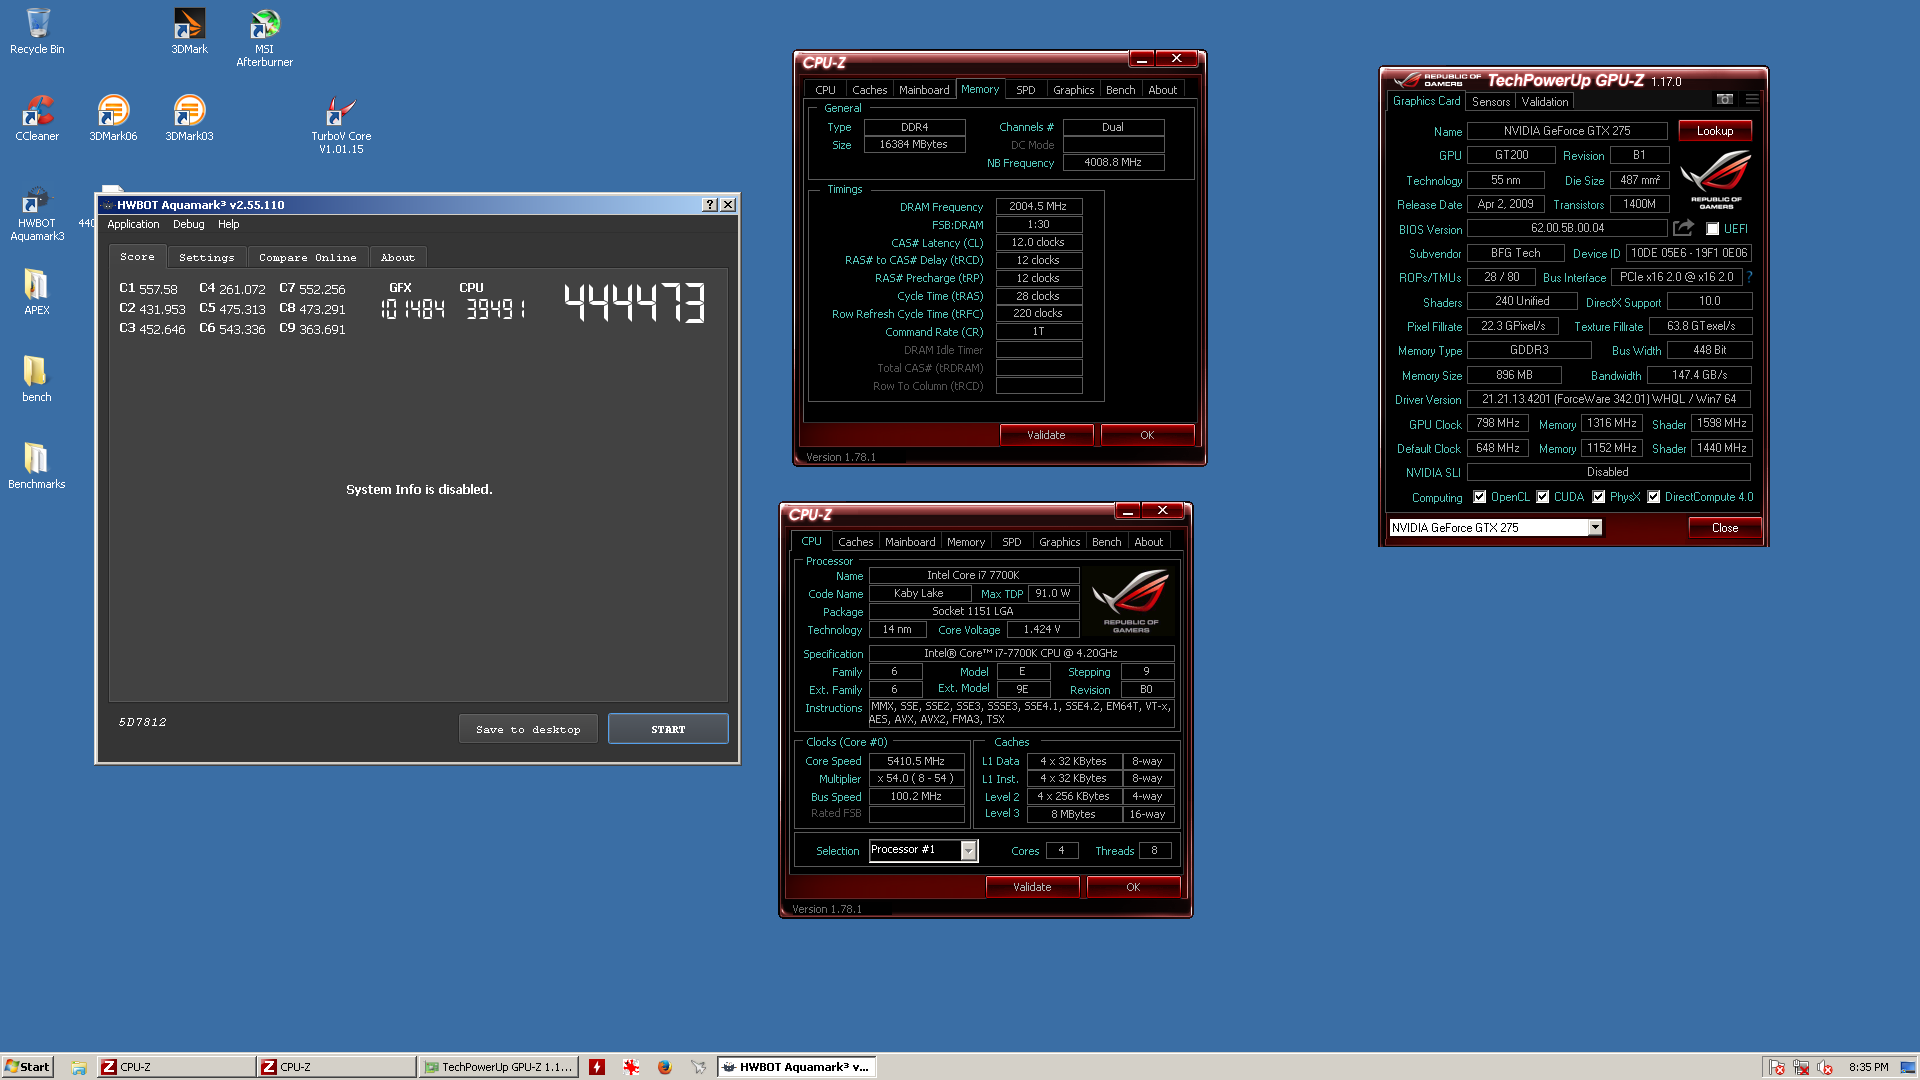1920x1080 pixels.
Task: Click the START button in Aquamark
Action: point(668,729)
